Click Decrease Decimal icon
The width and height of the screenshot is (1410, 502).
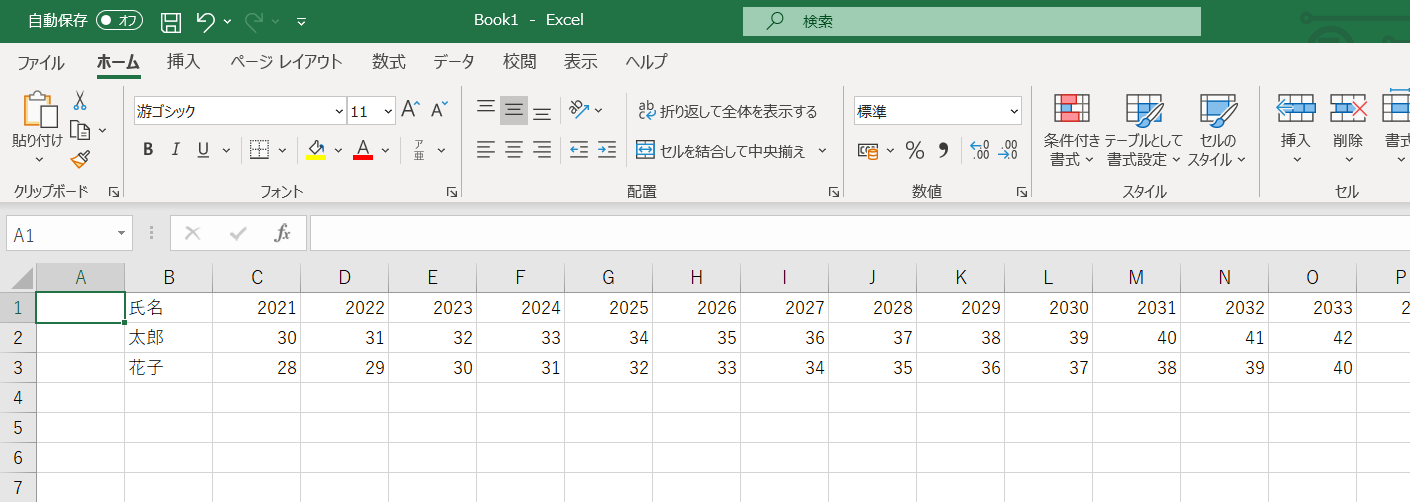pyautogui.click(x=1008, y=151)
